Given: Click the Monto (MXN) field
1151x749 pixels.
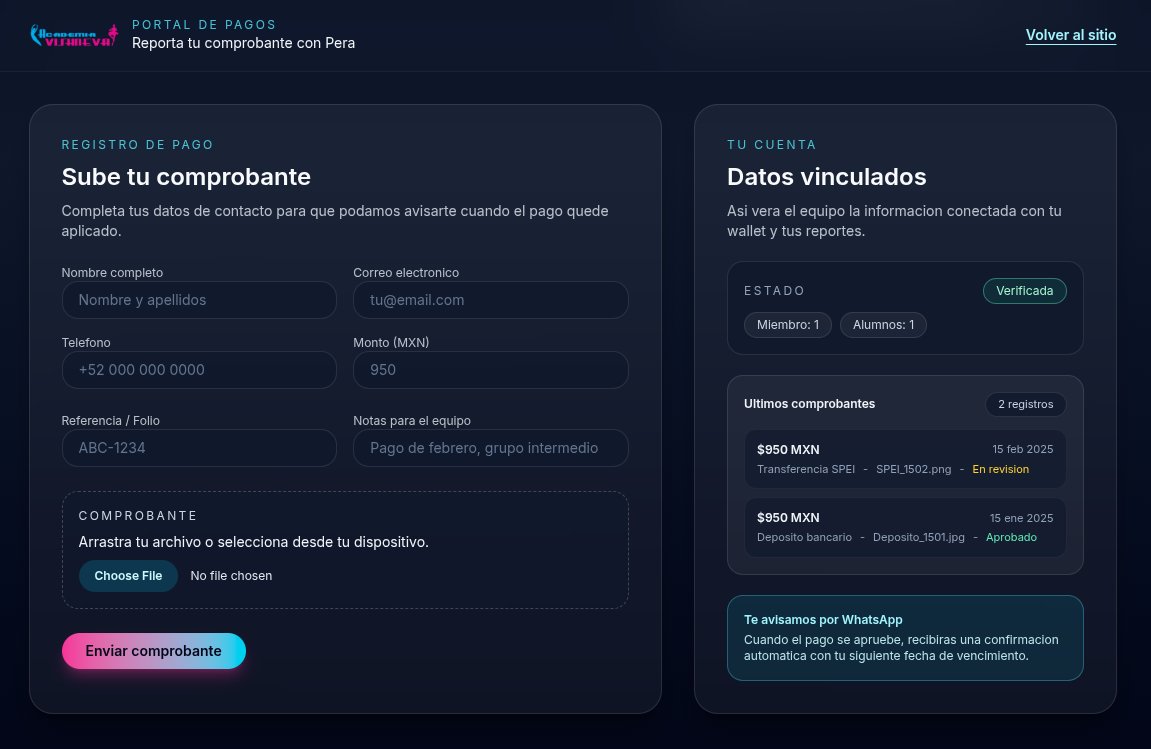Looking at the screenshot, I should 490,369.
